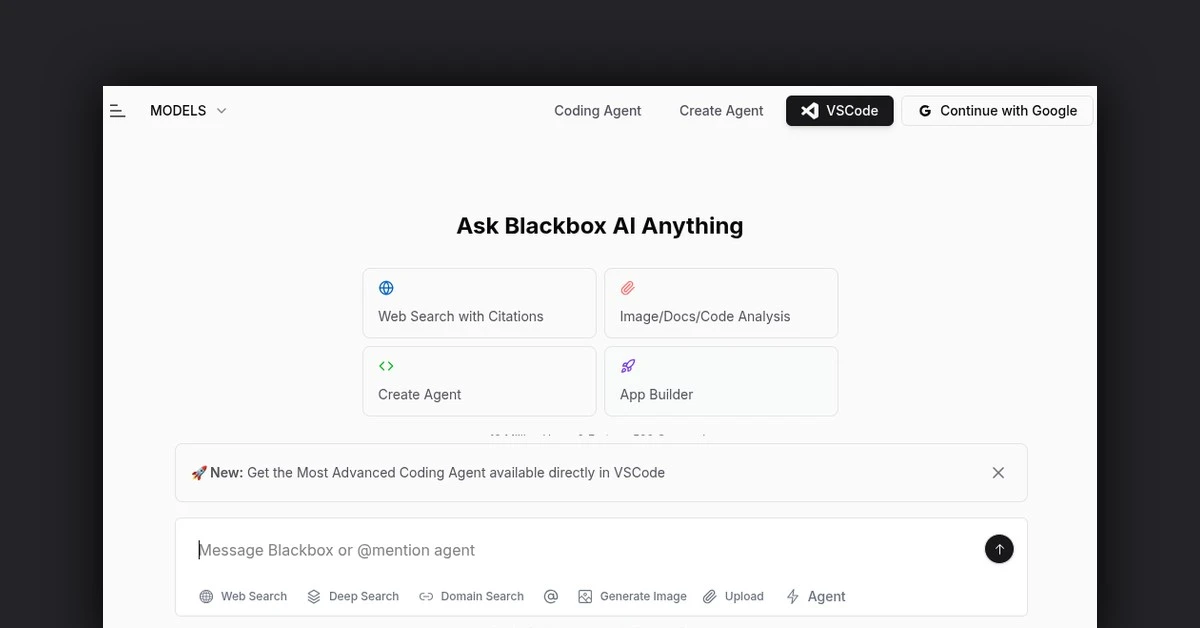The height and width of the screenshot is (628, 1200).
Task: Open Web Search with Citations card
Action: (x=479, y=302)
